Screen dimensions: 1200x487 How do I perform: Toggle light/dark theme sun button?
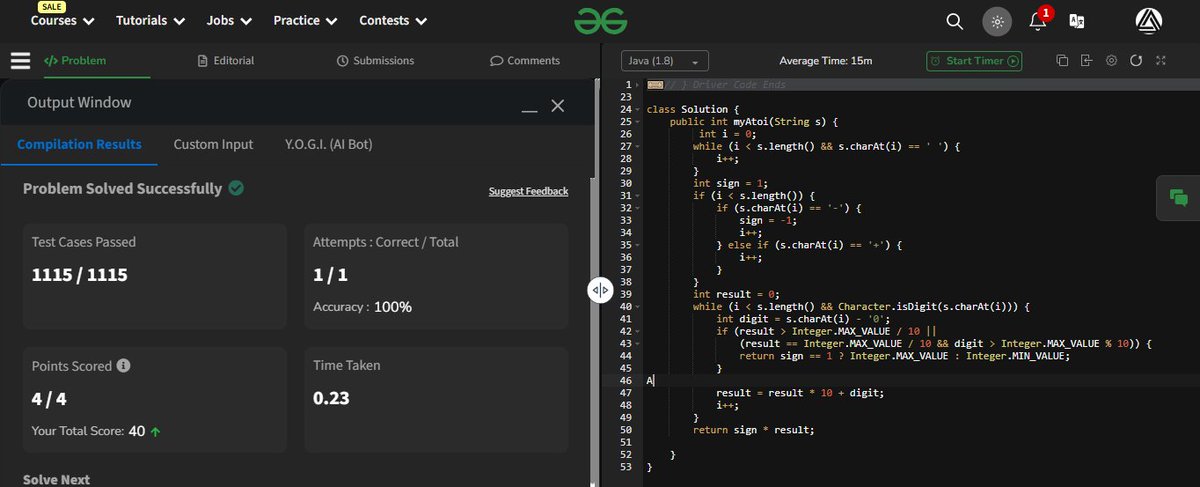pyautogui.click(x=996, y=20)
